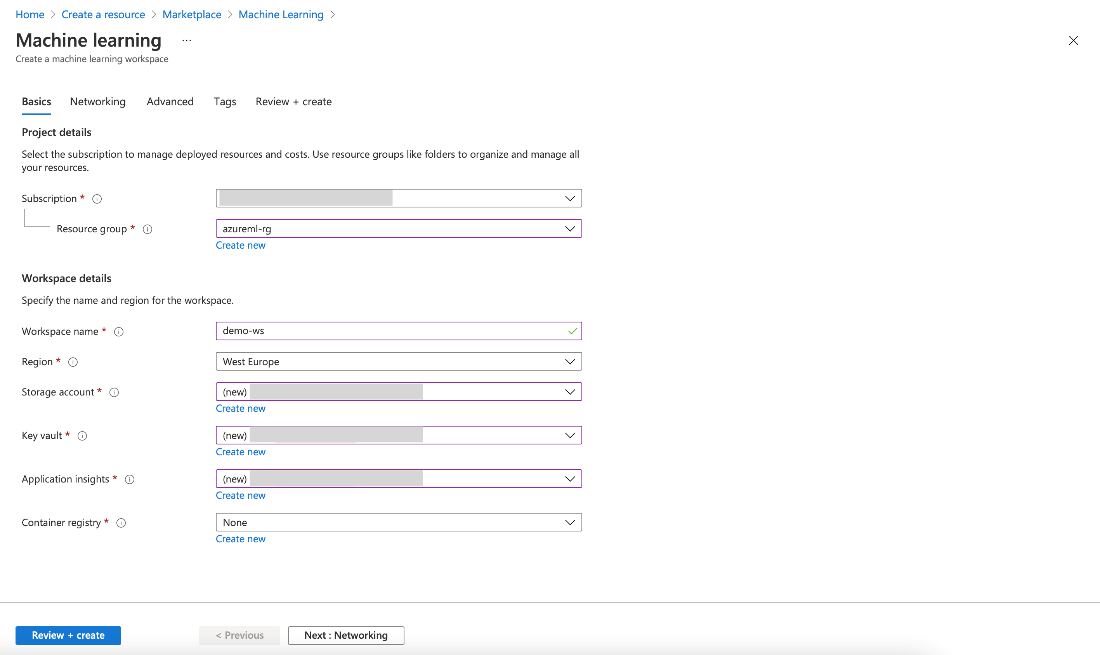This screenshot has width=1100, height=655.
Task: Click Create new under Resource group
Action: 241,245
